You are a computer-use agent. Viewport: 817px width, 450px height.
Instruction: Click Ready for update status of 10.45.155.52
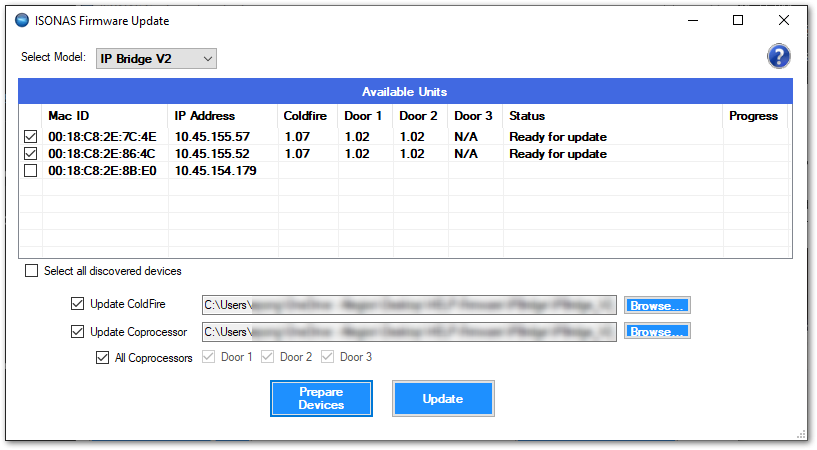coord(558,154)
